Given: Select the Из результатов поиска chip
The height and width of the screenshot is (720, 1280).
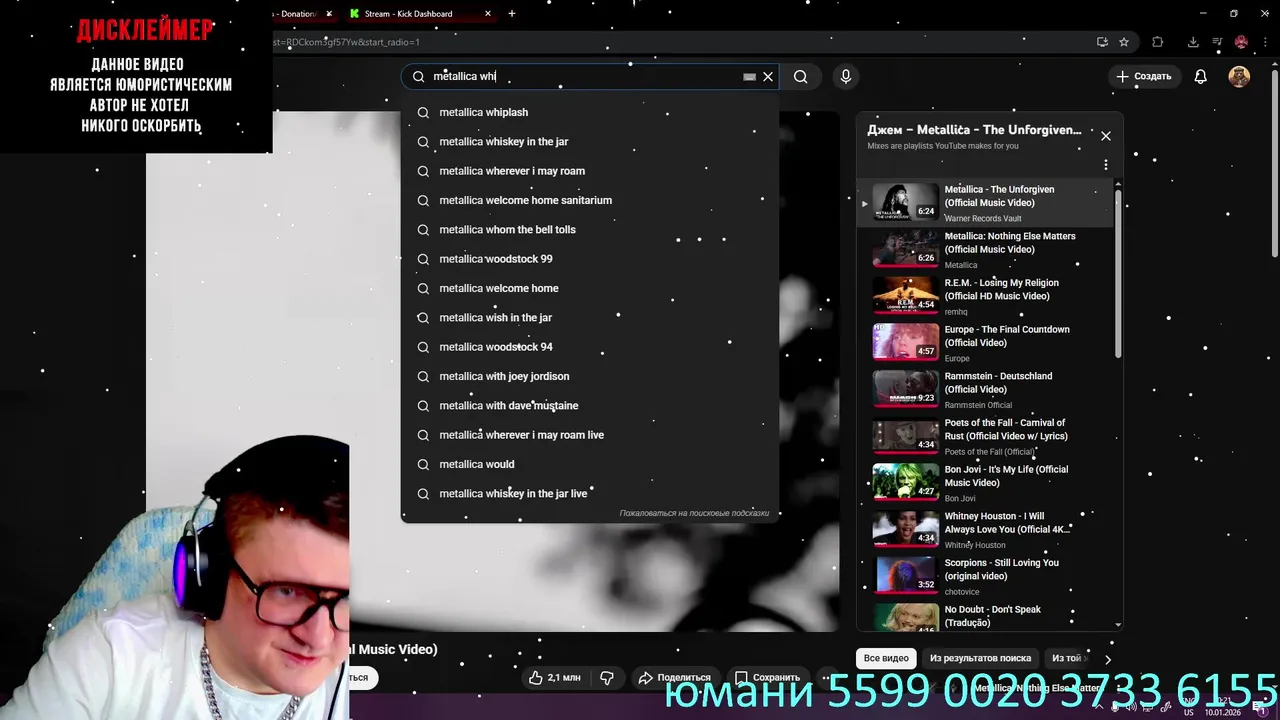Looking at the screenshot, I should coord(980,658).
